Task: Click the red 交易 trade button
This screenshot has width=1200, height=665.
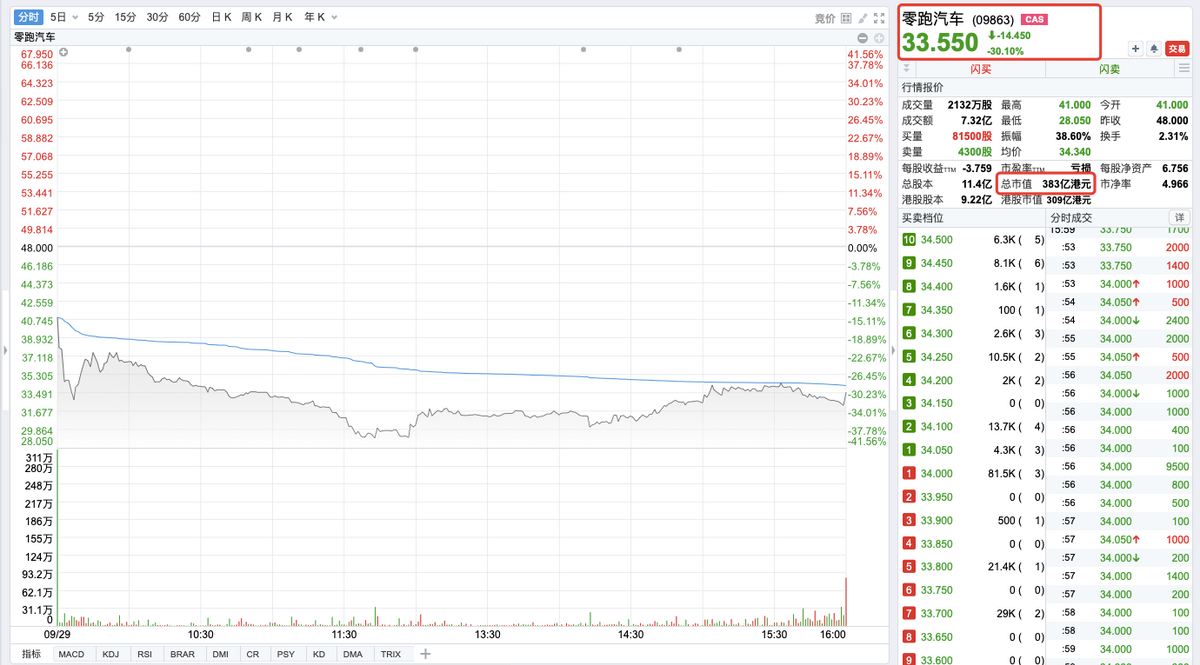Action: (x=1178, y=48)
